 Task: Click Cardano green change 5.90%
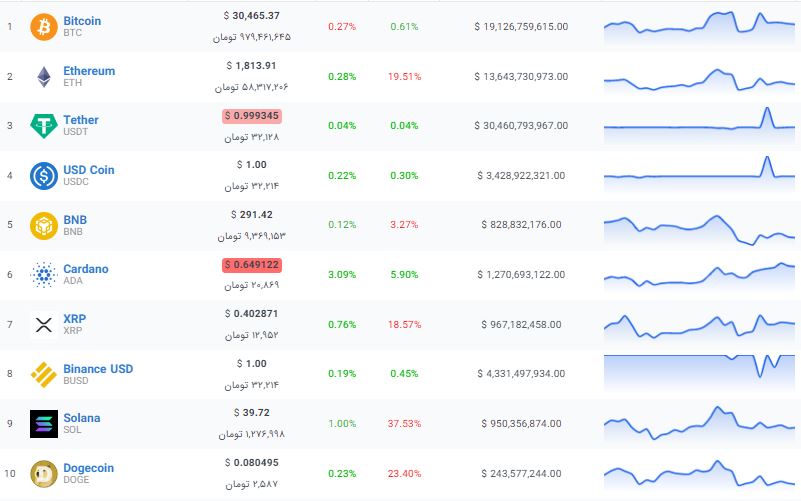(x=404, y=275)
